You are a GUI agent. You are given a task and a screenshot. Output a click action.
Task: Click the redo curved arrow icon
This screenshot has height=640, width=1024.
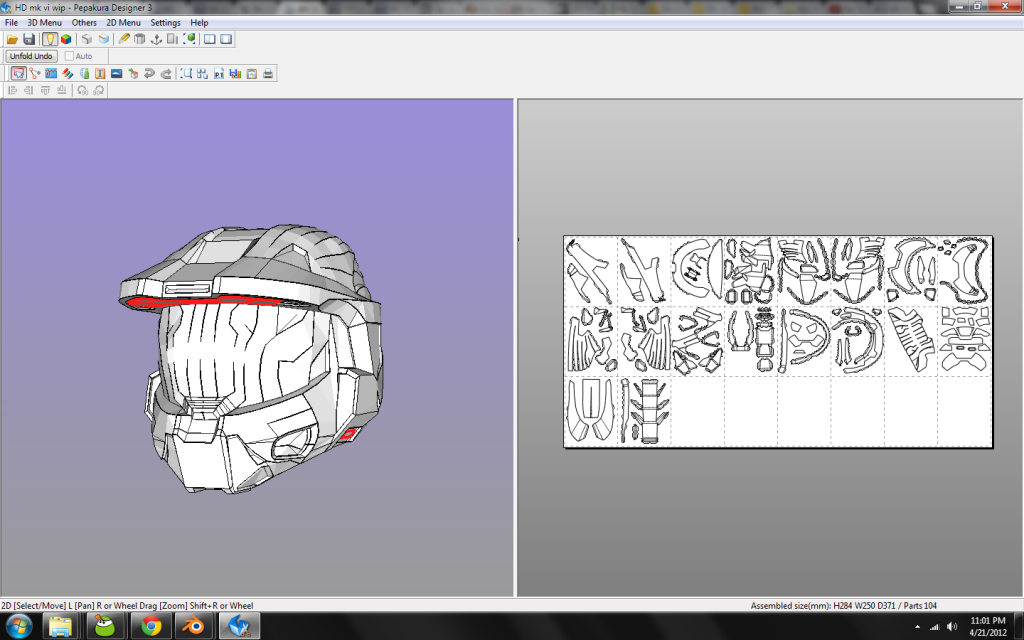(x=166, y=74)
